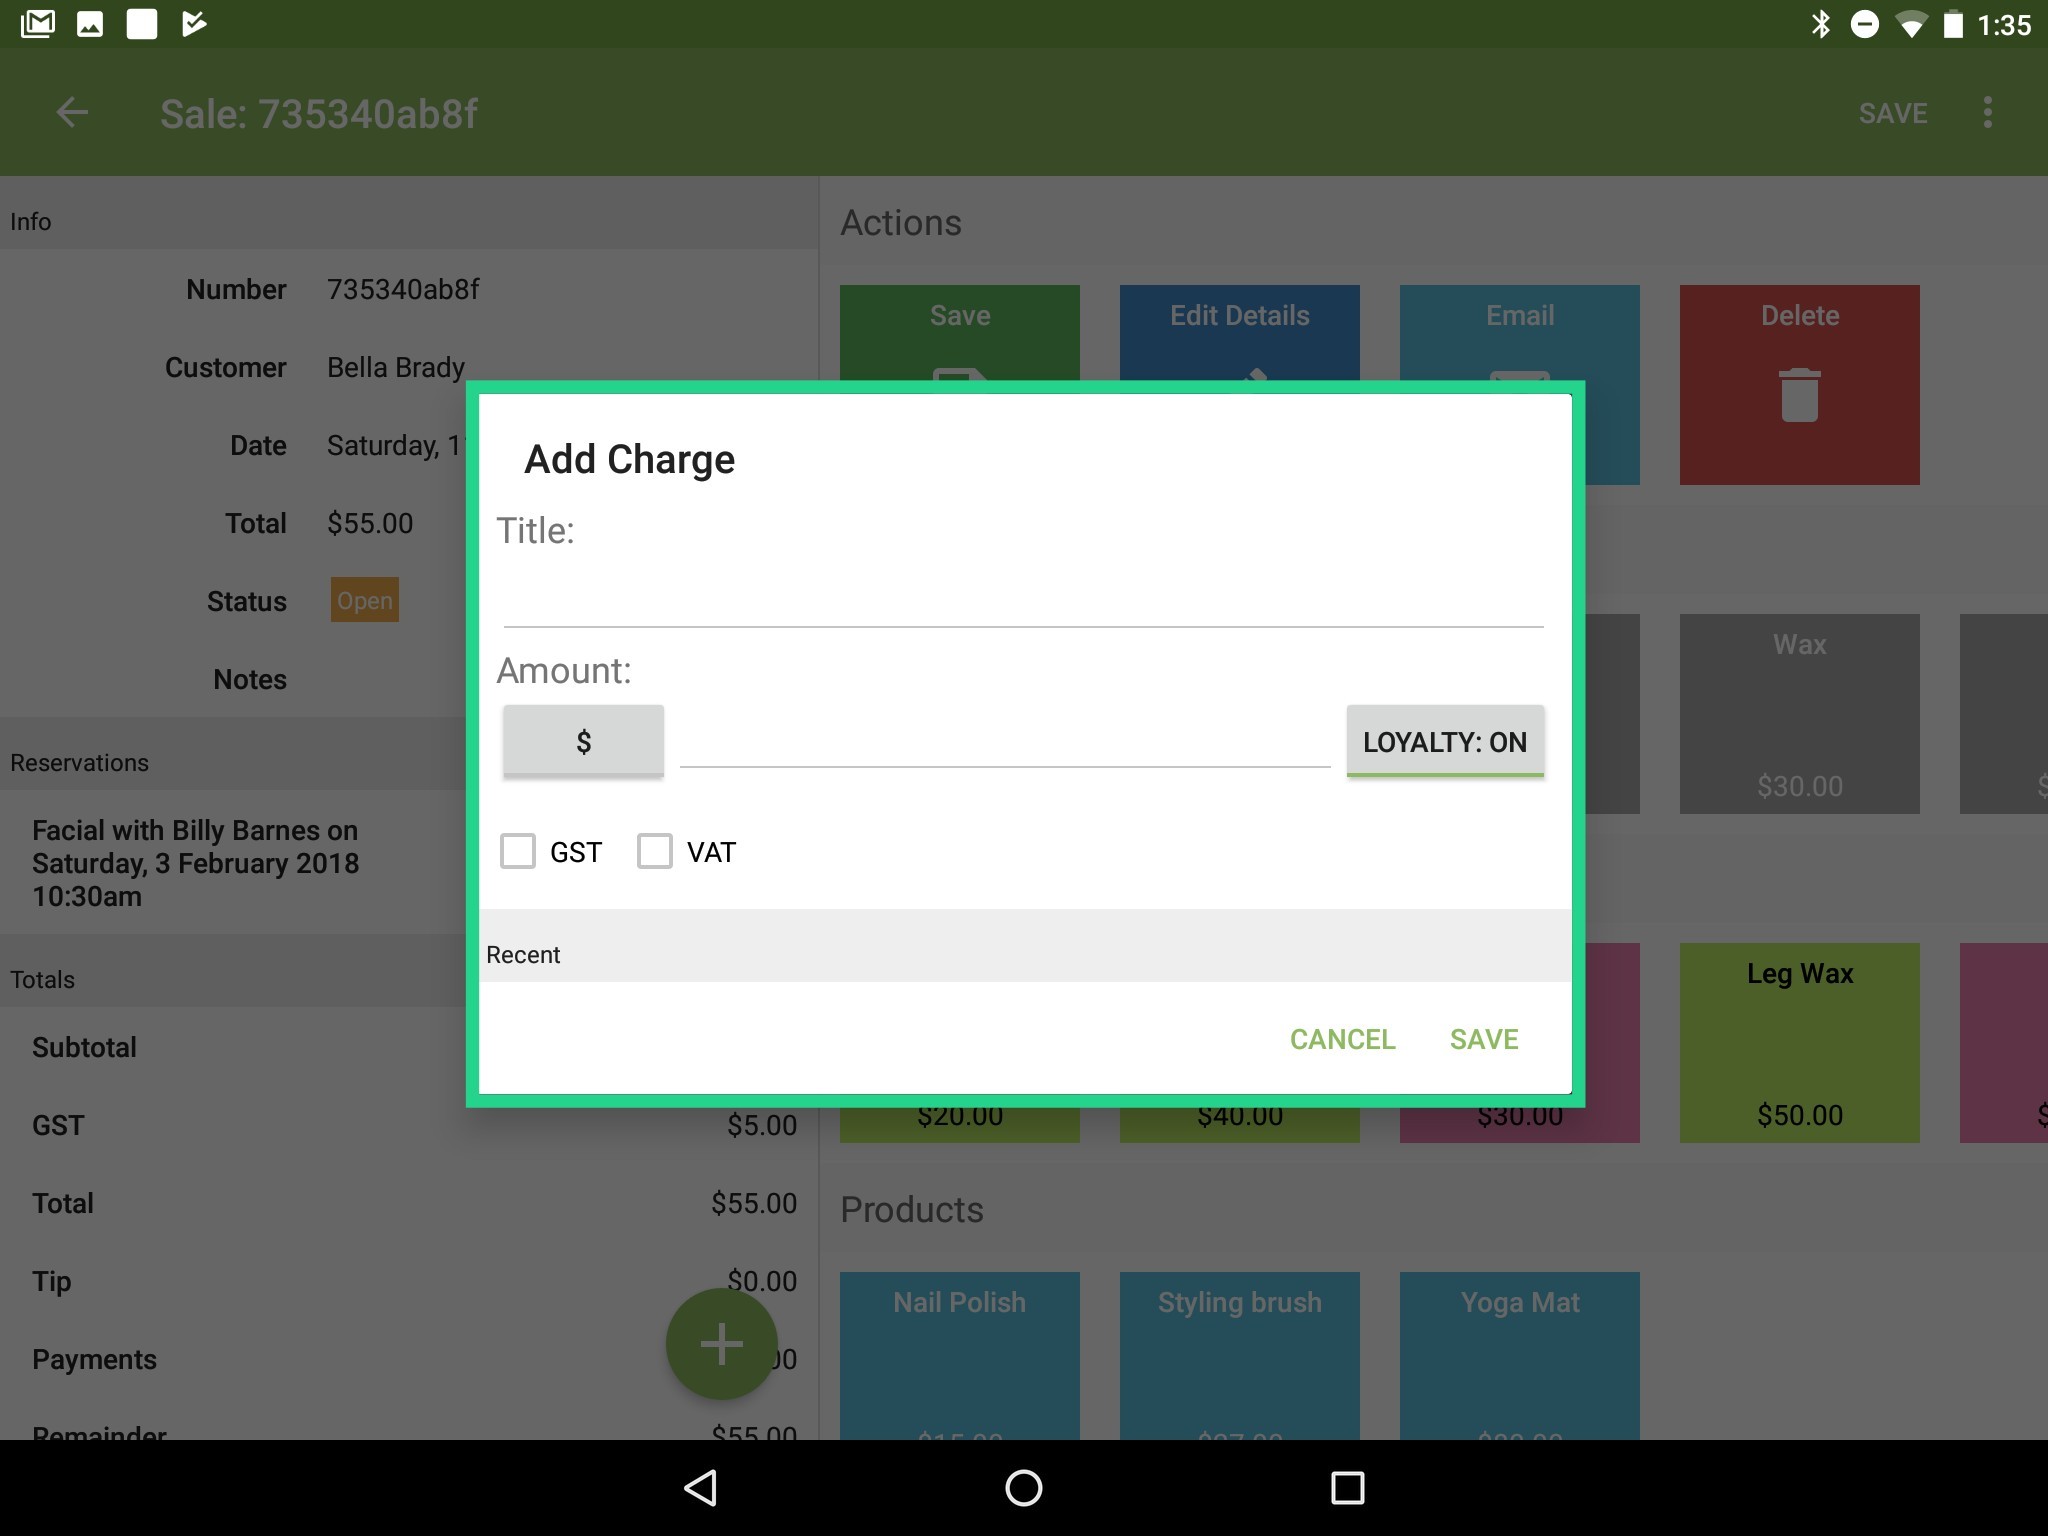Tap the Open status badge
Image resolution: width=2048 pixels, height=1536 pixels.
[365, 600]
